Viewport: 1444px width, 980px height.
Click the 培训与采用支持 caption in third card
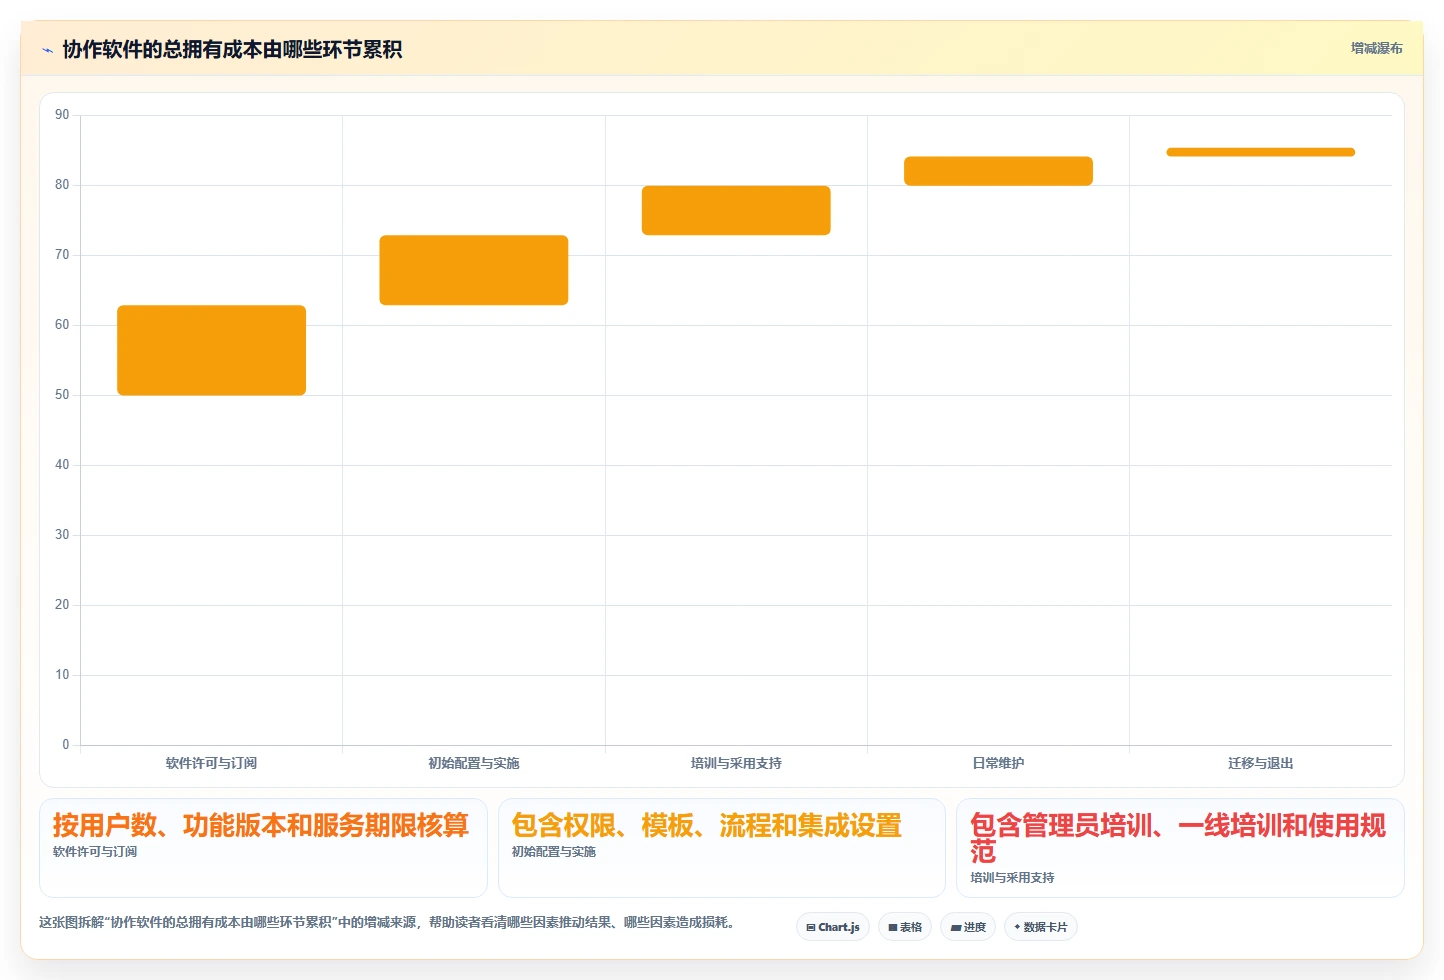(x=1012, y=878)
